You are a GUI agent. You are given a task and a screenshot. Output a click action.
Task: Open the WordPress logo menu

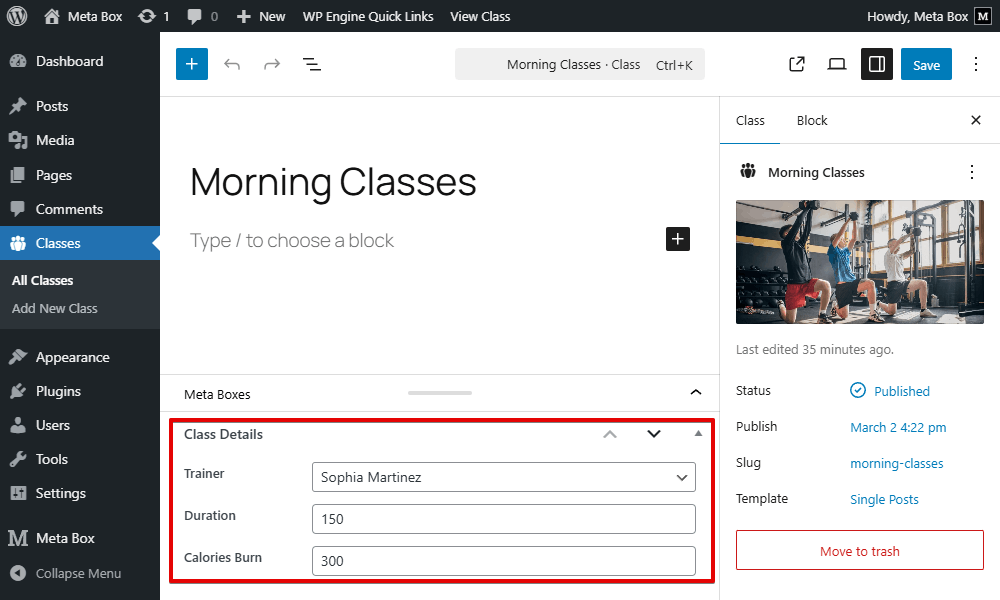17,16
